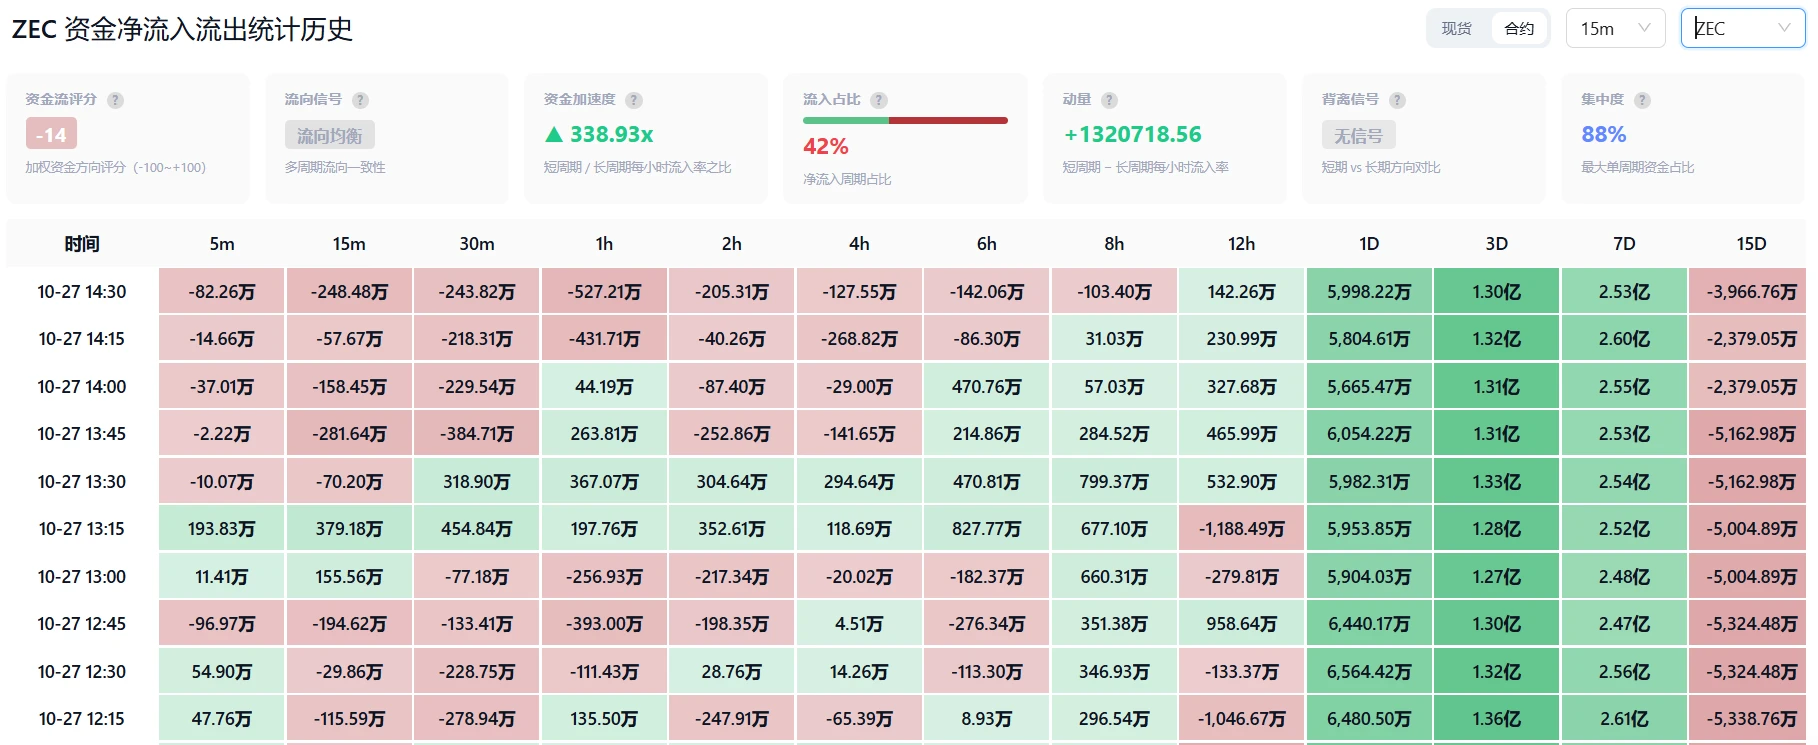The width and height of the screenshot is (1818, 745).
Task: Click the 15D column header
Action: coord(1751,243)
